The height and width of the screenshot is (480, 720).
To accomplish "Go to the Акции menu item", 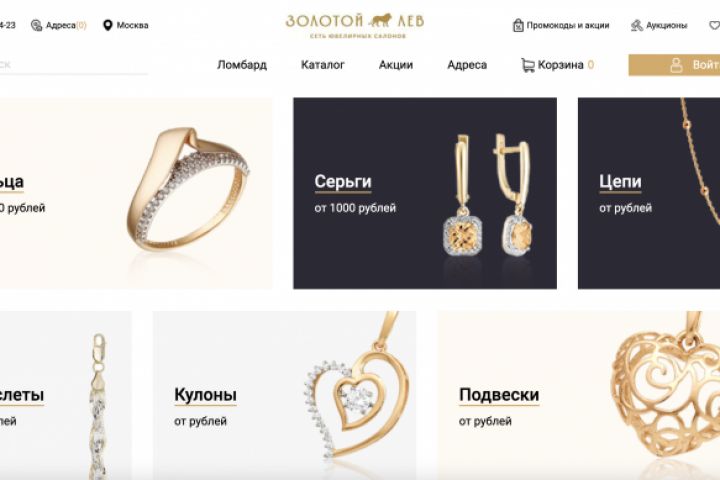I will (396, 65).
